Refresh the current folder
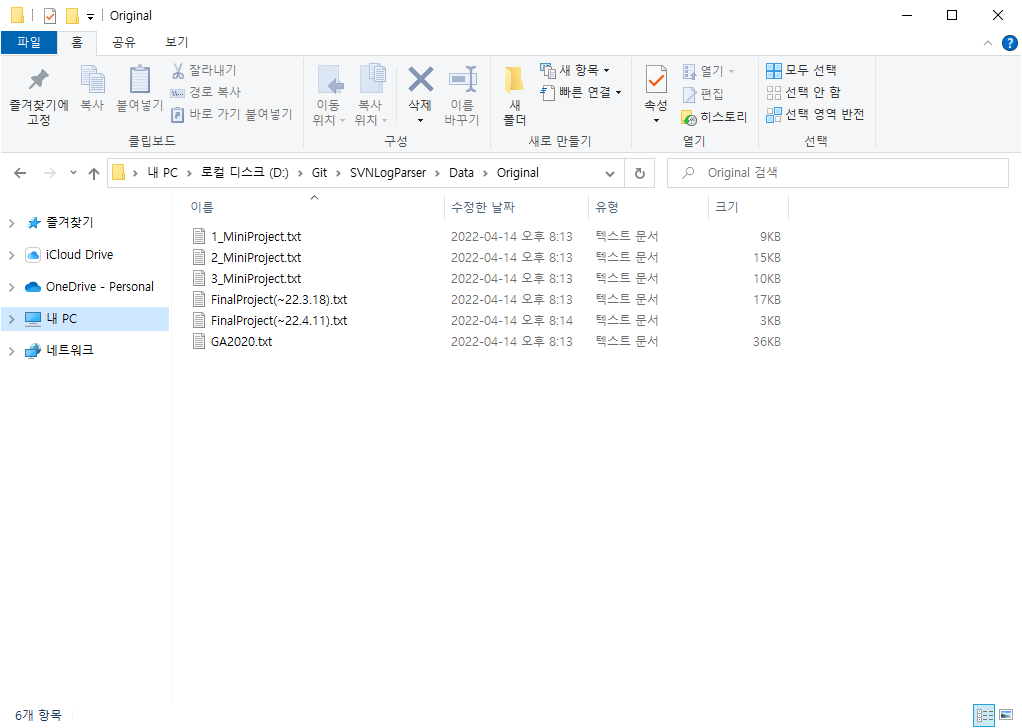The width and height of the screenshot is (1022, 728). tap(640, 173)
